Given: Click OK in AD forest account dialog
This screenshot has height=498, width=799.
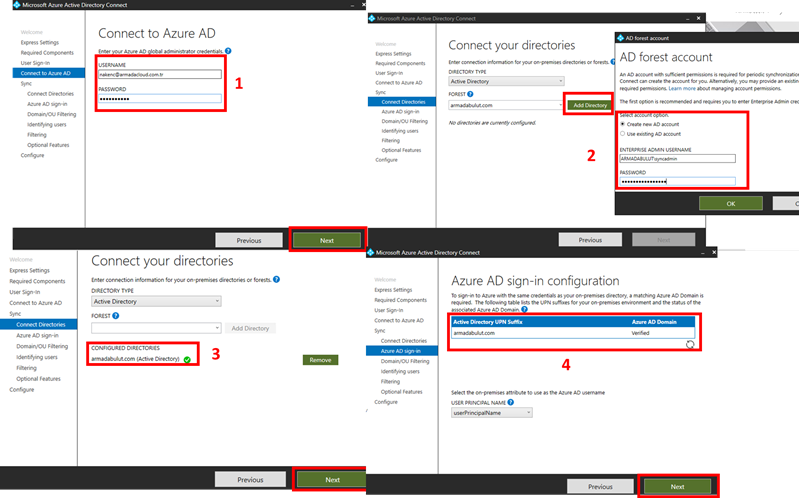Looking at the screenshot, I should pos(731,203).
